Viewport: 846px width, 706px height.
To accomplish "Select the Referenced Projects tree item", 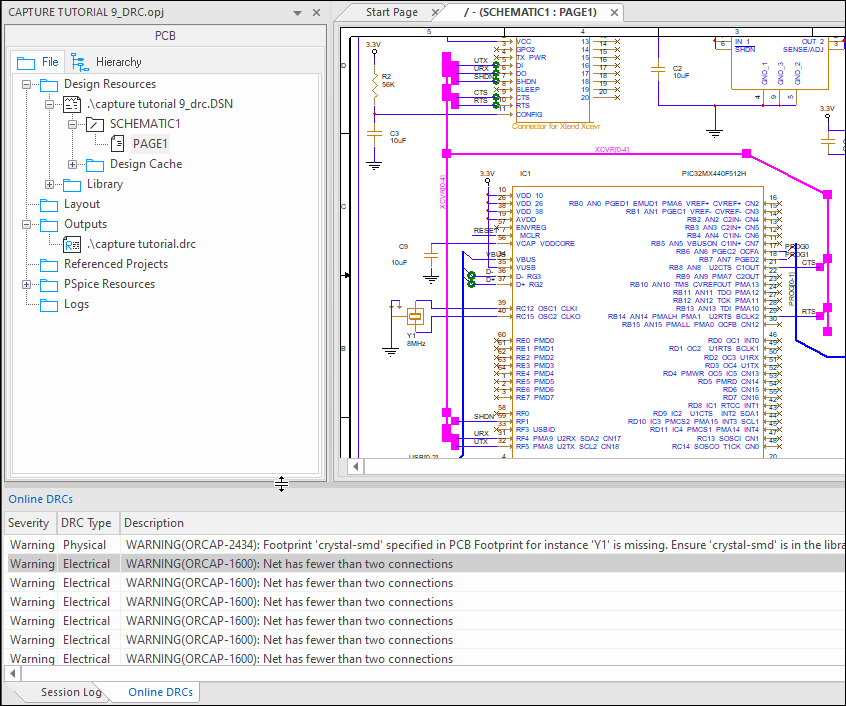I will 115,264.
